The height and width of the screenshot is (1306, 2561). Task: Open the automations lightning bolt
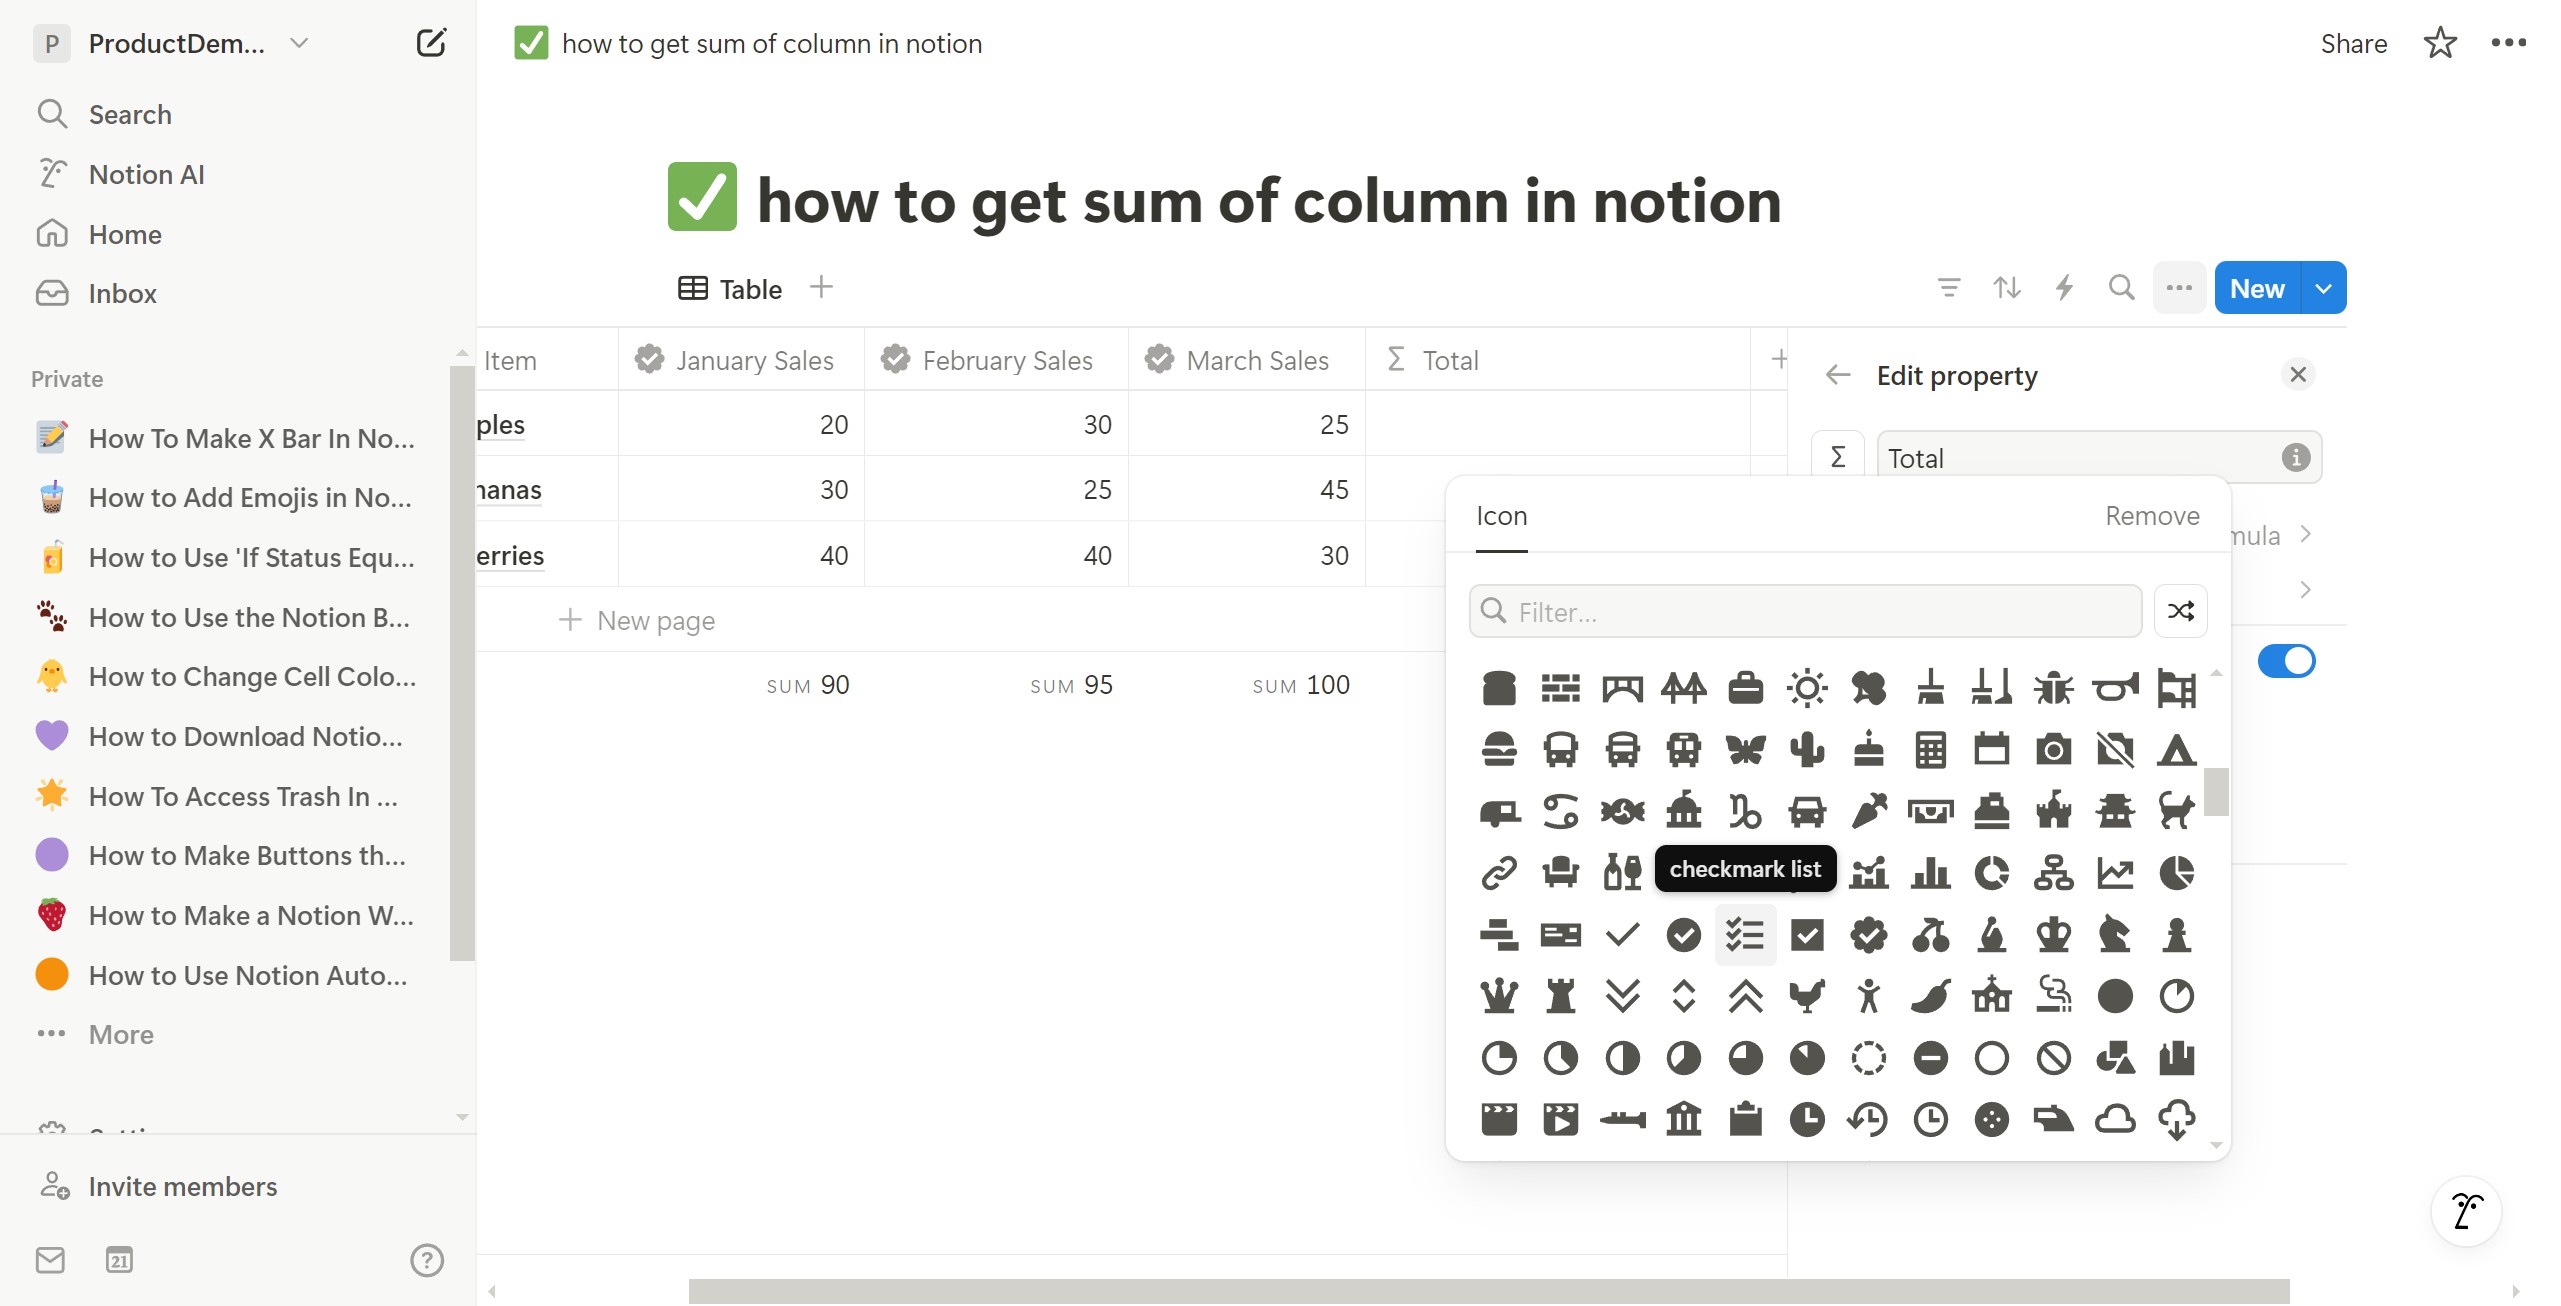click(x=2064, y=288)
